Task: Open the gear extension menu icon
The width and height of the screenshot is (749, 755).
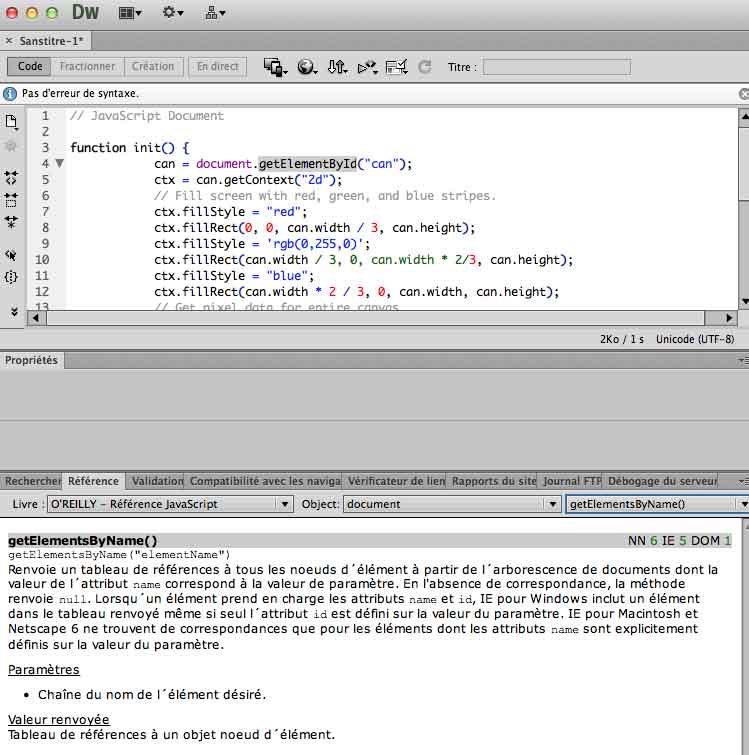Action: click(173, 13)
